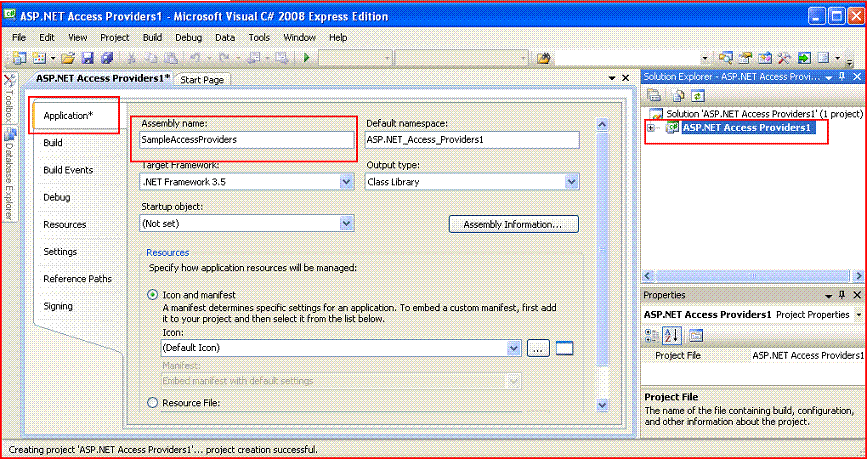
Task: Click Project File property row
Action: coord(754,355)
